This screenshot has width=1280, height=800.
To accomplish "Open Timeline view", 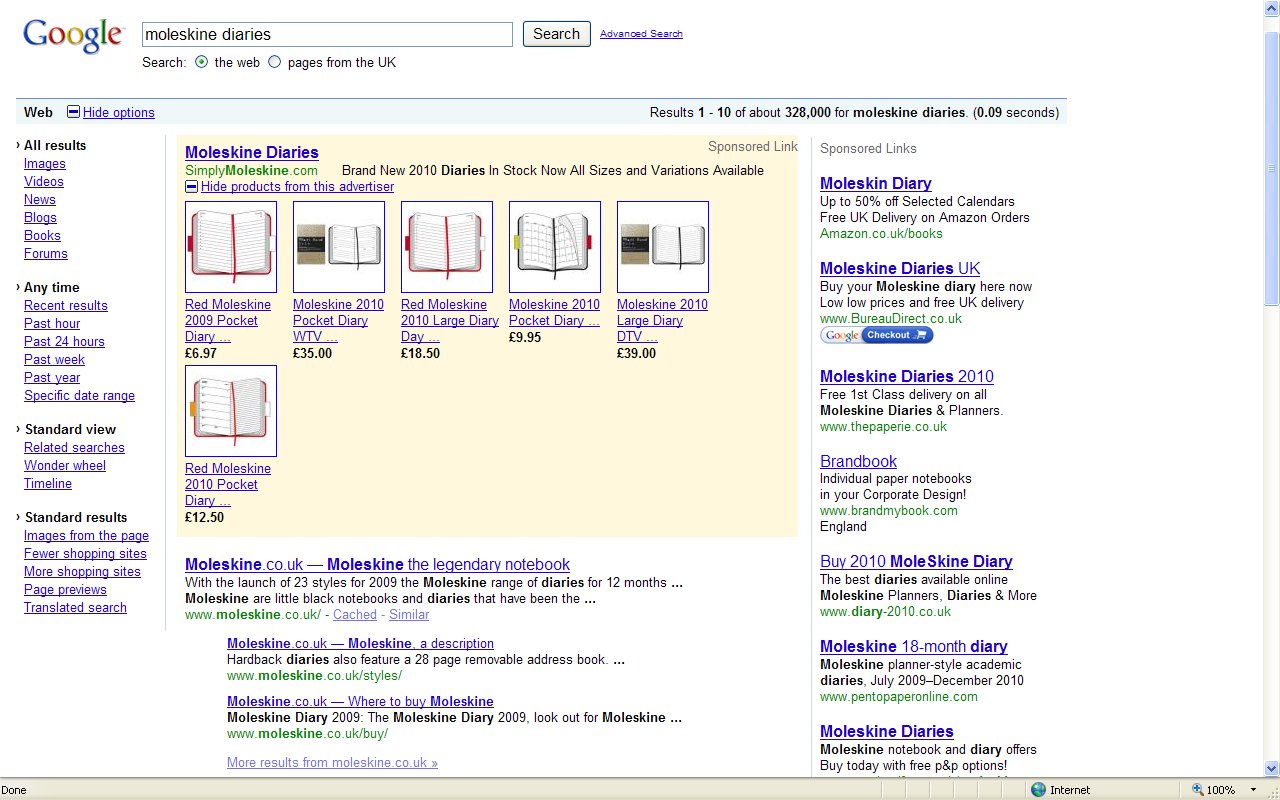I will [x=48, y=484].
